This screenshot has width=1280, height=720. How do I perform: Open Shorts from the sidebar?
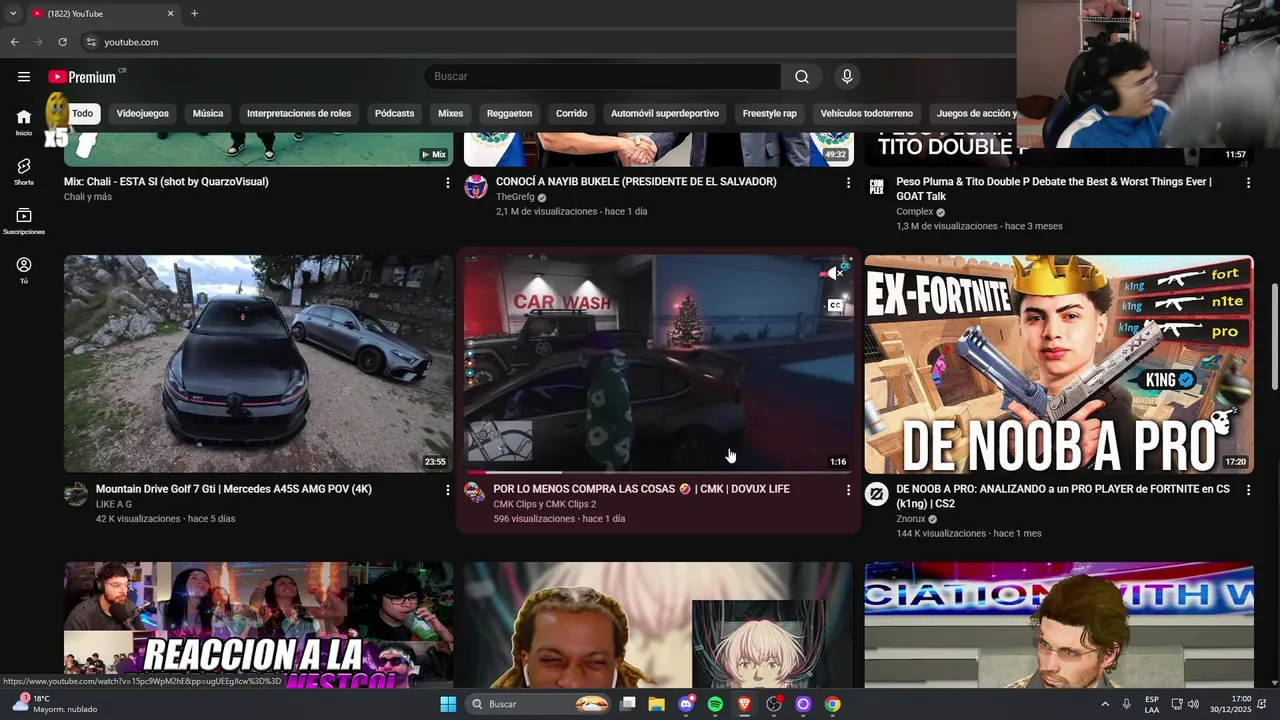pos(24,171)
